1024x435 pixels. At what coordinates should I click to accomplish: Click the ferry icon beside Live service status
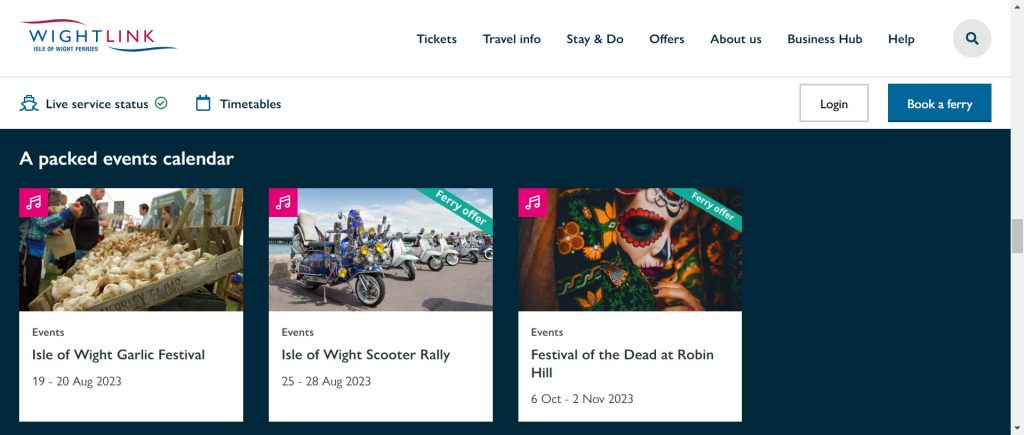[x=29, y=103]
